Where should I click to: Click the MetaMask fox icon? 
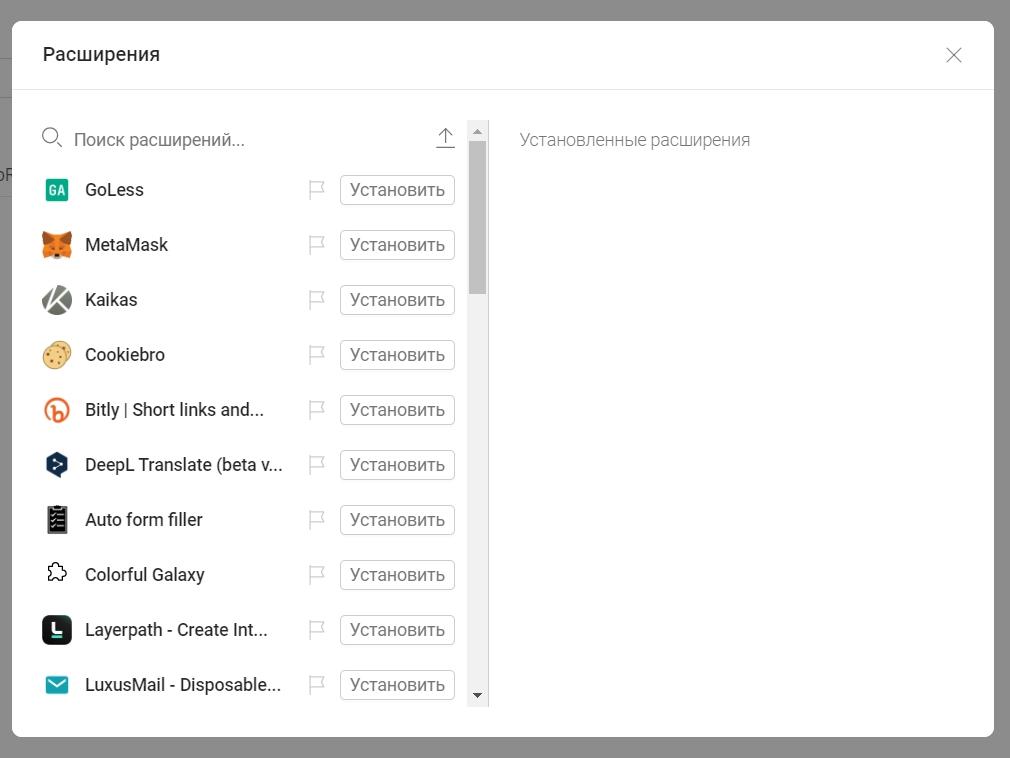point(57,245)
